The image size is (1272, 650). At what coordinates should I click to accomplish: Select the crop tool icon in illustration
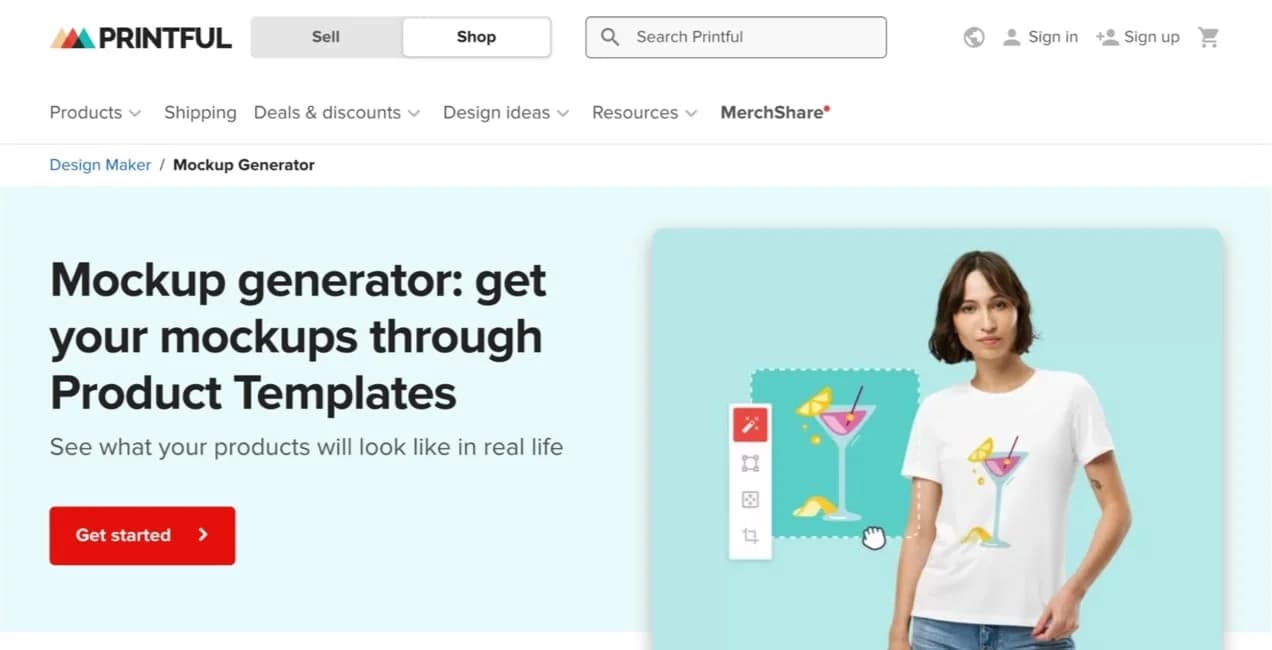[x=750, y=536]
